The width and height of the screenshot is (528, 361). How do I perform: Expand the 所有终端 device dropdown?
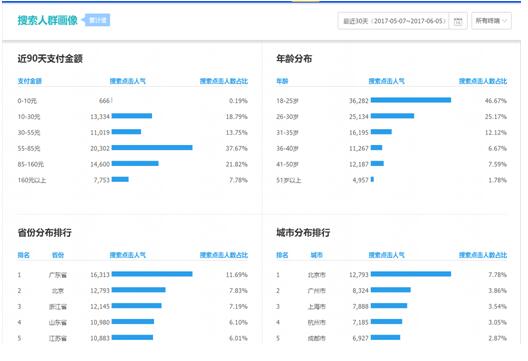[x=491, y=21]
